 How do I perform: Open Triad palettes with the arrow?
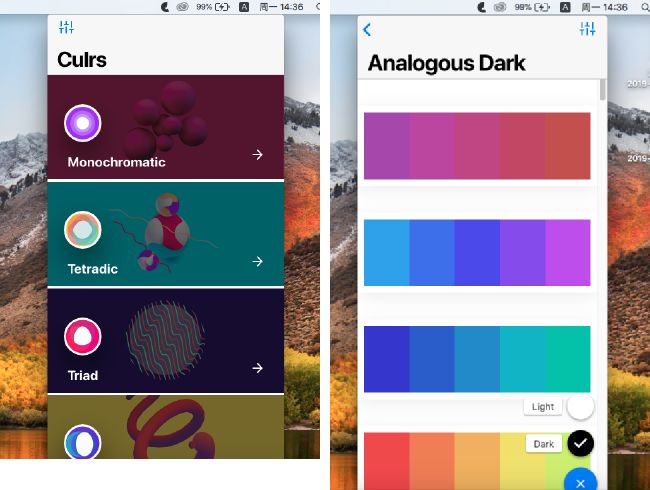tap(257, 368)
